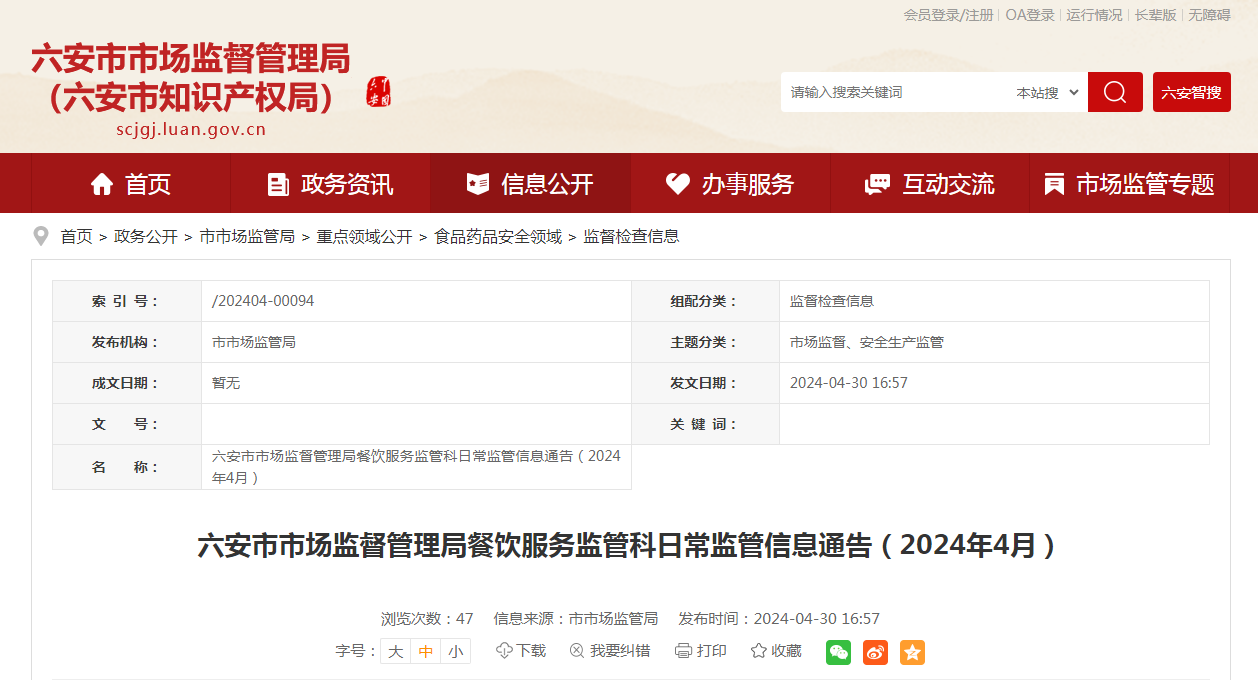Open the OA登录 link
Viewport: 1258px width, 680px height.
tap(1030, 15)
